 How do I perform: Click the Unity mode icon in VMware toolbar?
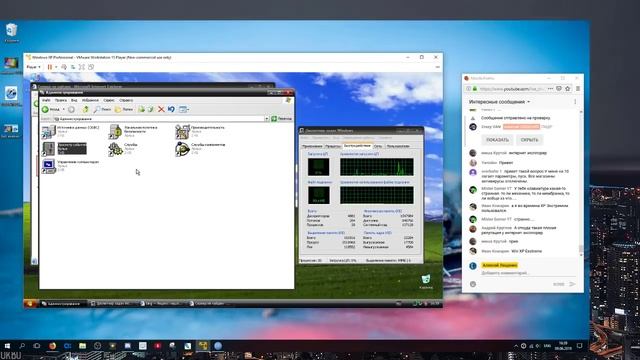tap(91, 67)
